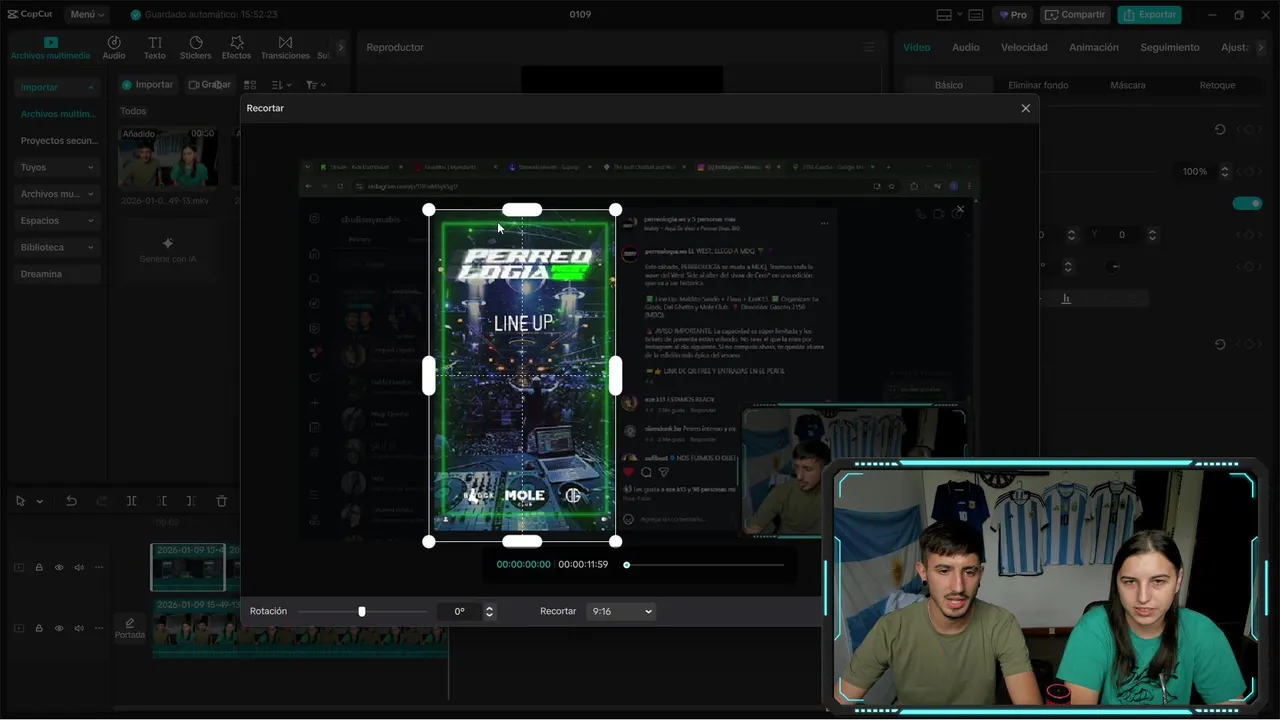1280x720 pixels.
Task: Expand the Tuyos sidebar section
Action: coord(59,167)
